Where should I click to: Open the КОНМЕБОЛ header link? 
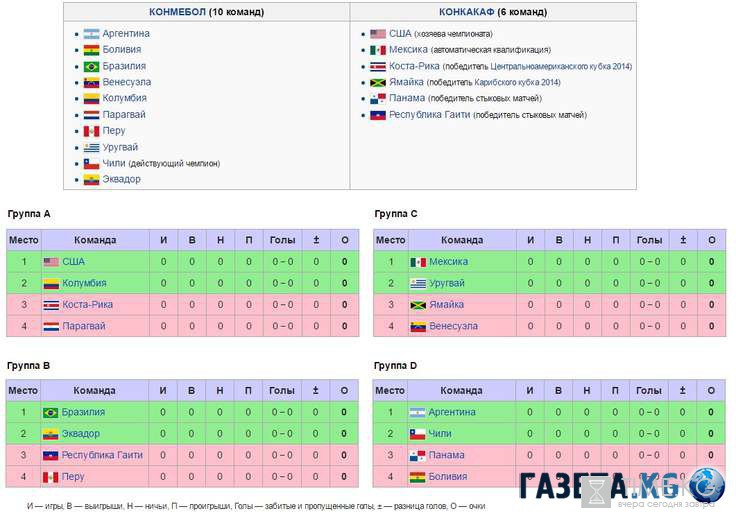(x=177, y=12)
